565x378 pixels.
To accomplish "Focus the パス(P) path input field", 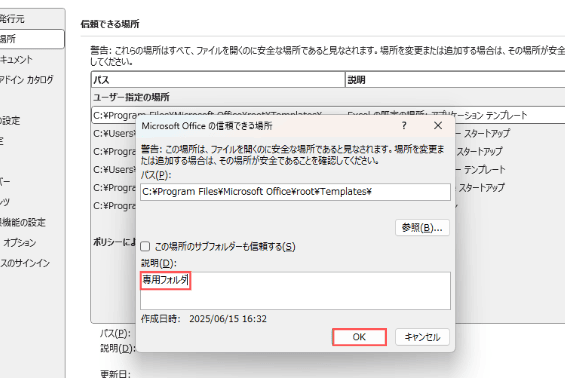I will click(x=295, y=192).
